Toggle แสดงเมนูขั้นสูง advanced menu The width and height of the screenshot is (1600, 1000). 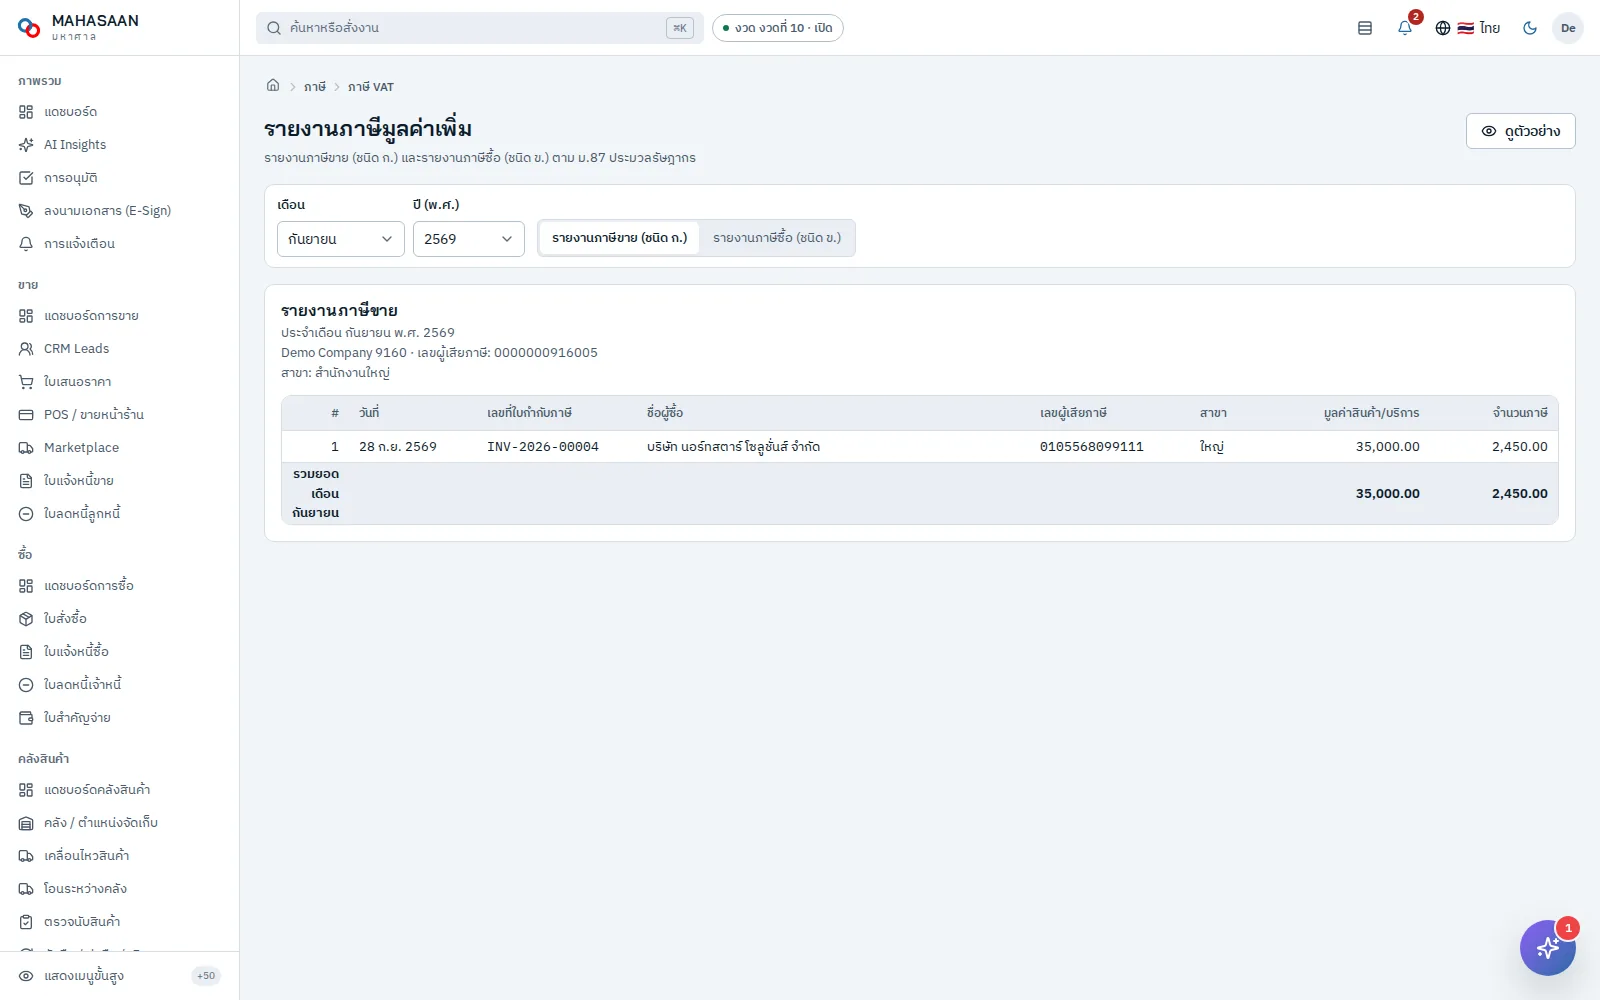point(120,976)
